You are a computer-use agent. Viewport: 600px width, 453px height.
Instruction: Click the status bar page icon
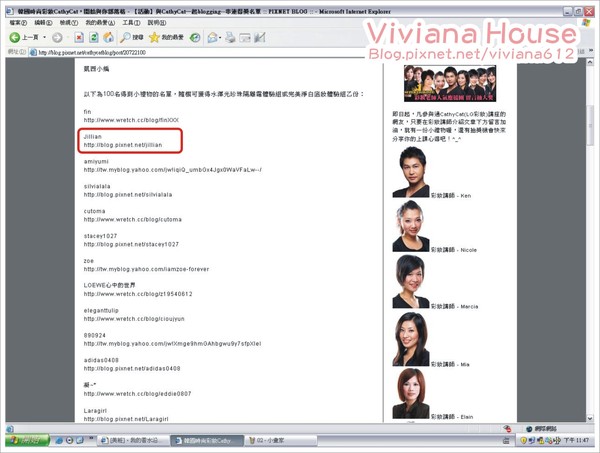click(x=10, y=429)
